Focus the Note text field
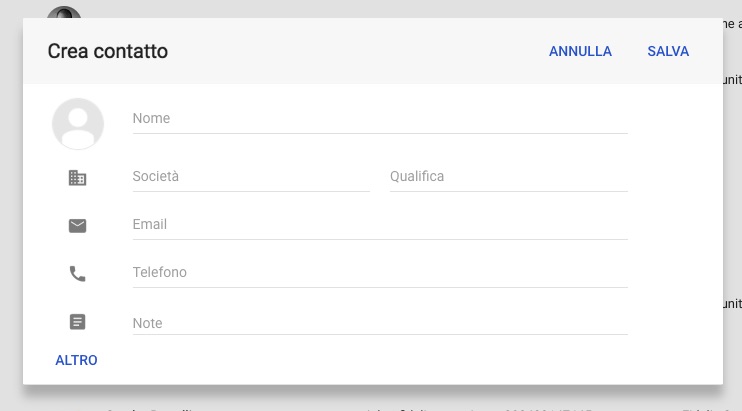The image size is (742, 411). [380, 324]
